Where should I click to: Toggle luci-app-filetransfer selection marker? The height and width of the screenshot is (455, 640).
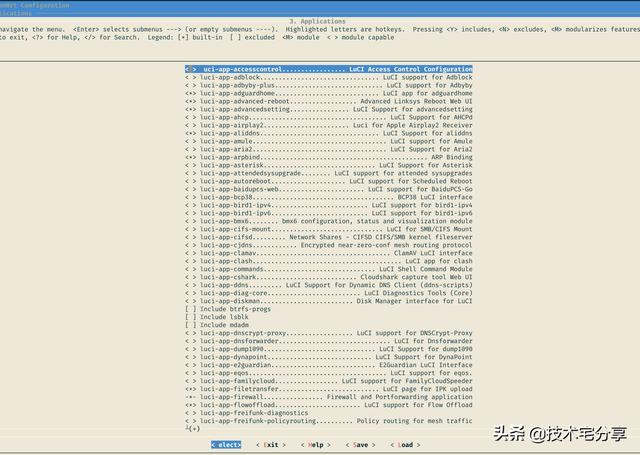[x=191, y=389]
